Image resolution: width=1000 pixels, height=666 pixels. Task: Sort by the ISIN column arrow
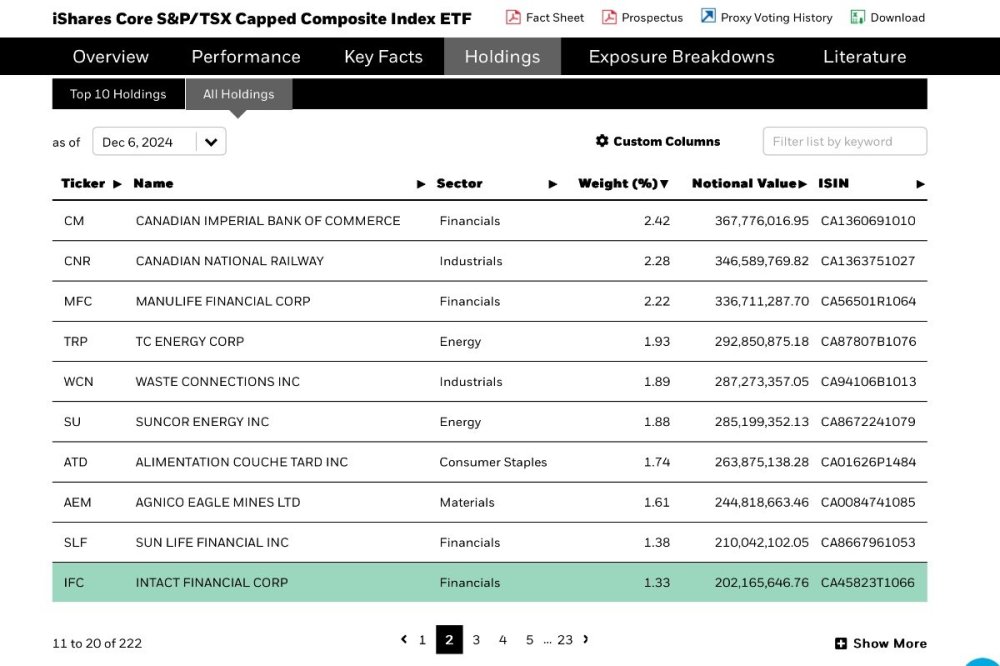tap(920, 184)
